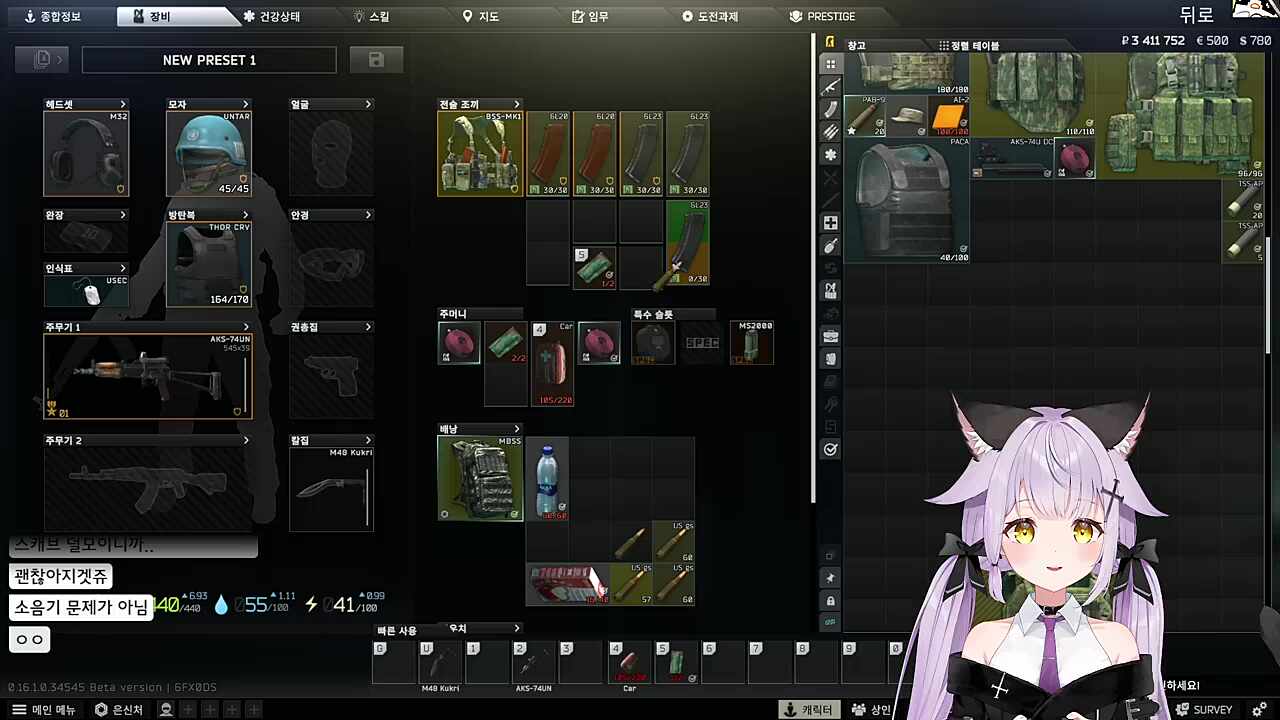Open the settings gear icon
This screenshot has height=720, width=1280.
tap(1259, 709)
